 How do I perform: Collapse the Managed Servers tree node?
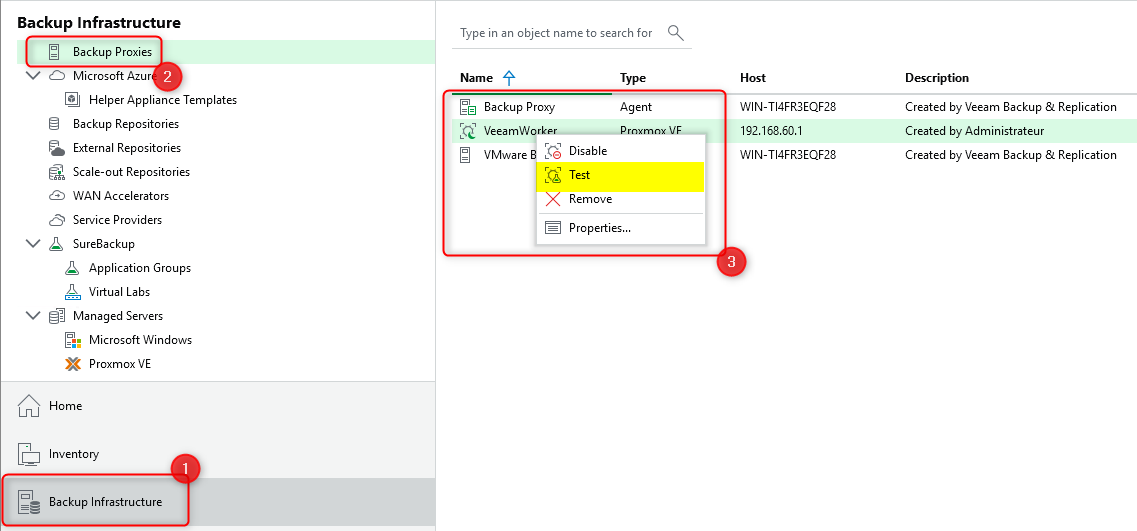[x=33, y=316]
